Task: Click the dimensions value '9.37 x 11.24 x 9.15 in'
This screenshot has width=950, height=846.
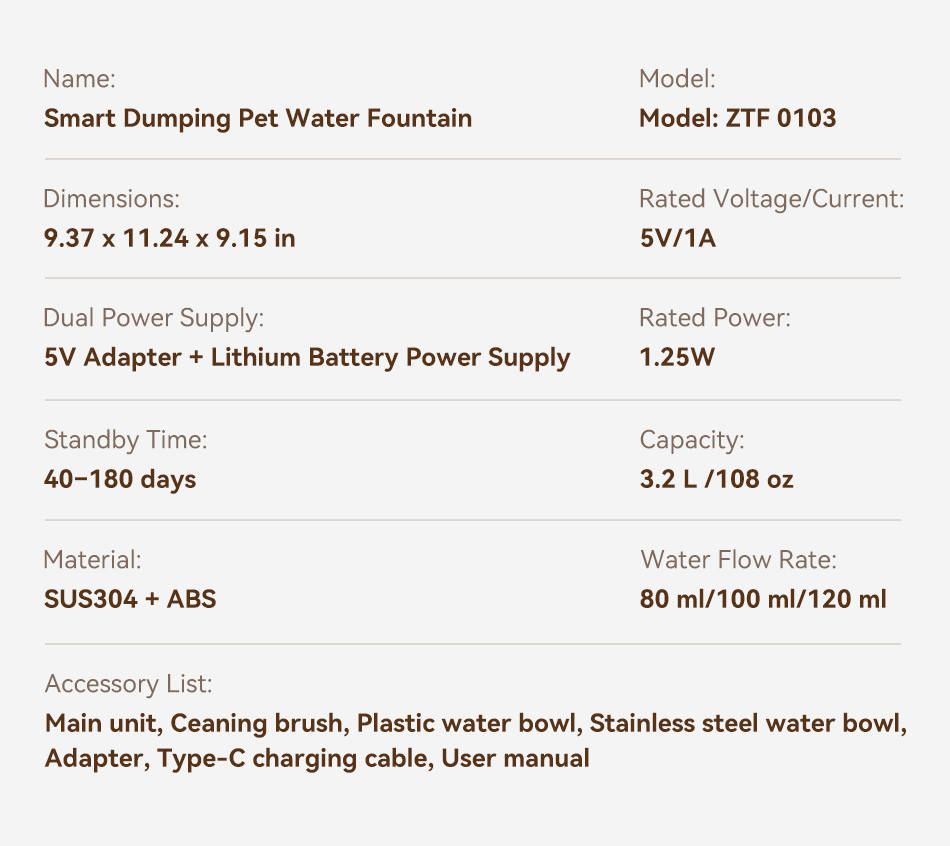Action: (x=170, y=239)
